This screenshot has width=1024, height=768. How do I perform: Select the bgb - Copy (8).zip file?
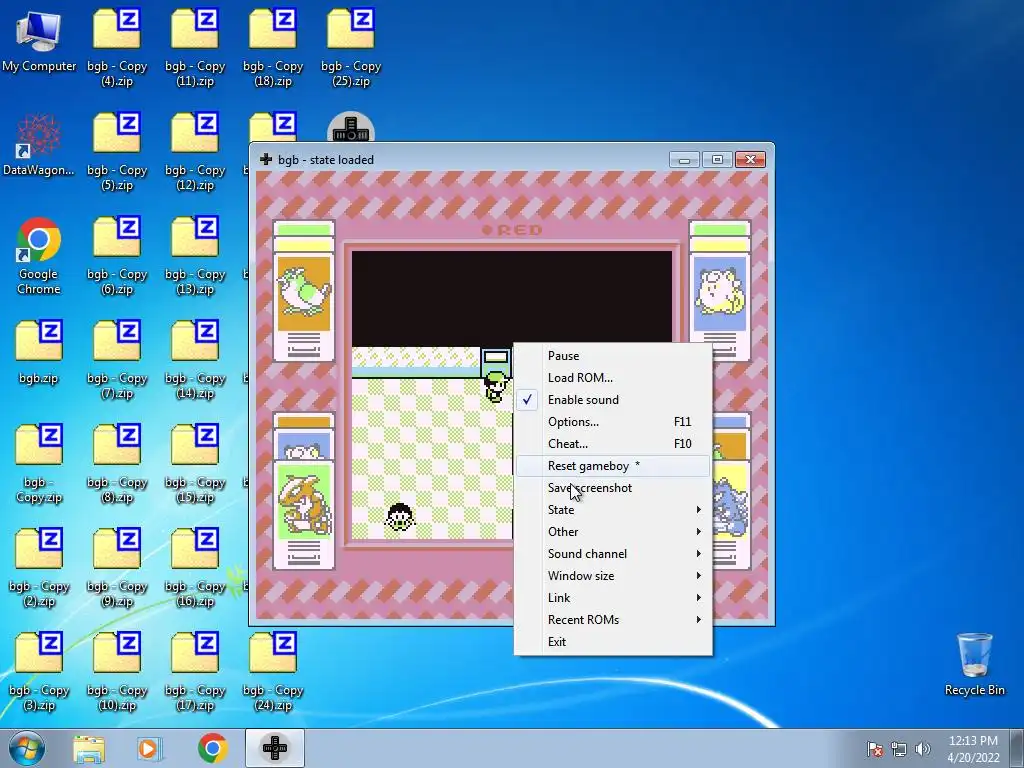click(x=117, y=464)
